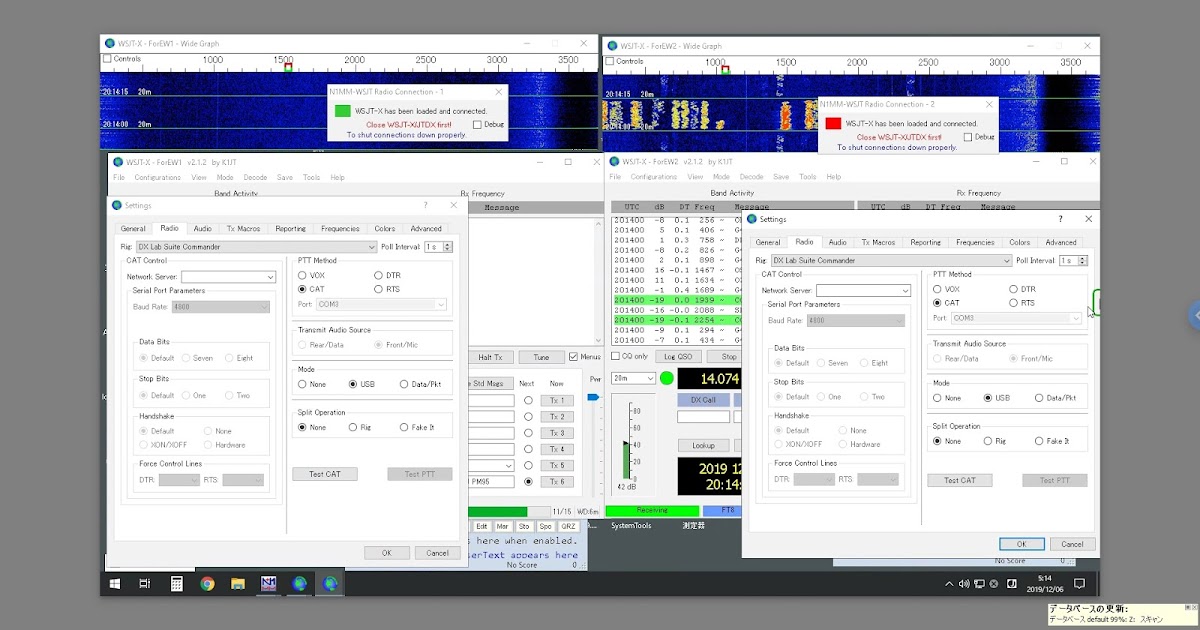Click the ForEW1 main window title icon

[x=117, y=162]
